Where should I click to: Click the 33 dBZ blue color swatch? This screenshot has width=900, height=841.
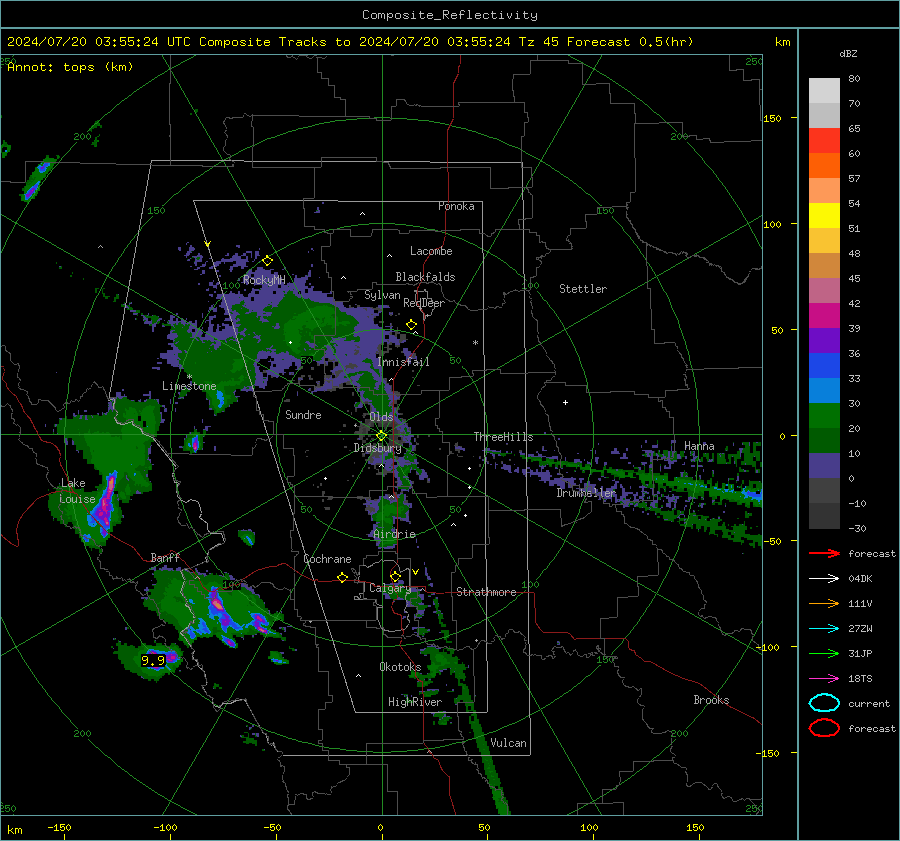(824, 366)
